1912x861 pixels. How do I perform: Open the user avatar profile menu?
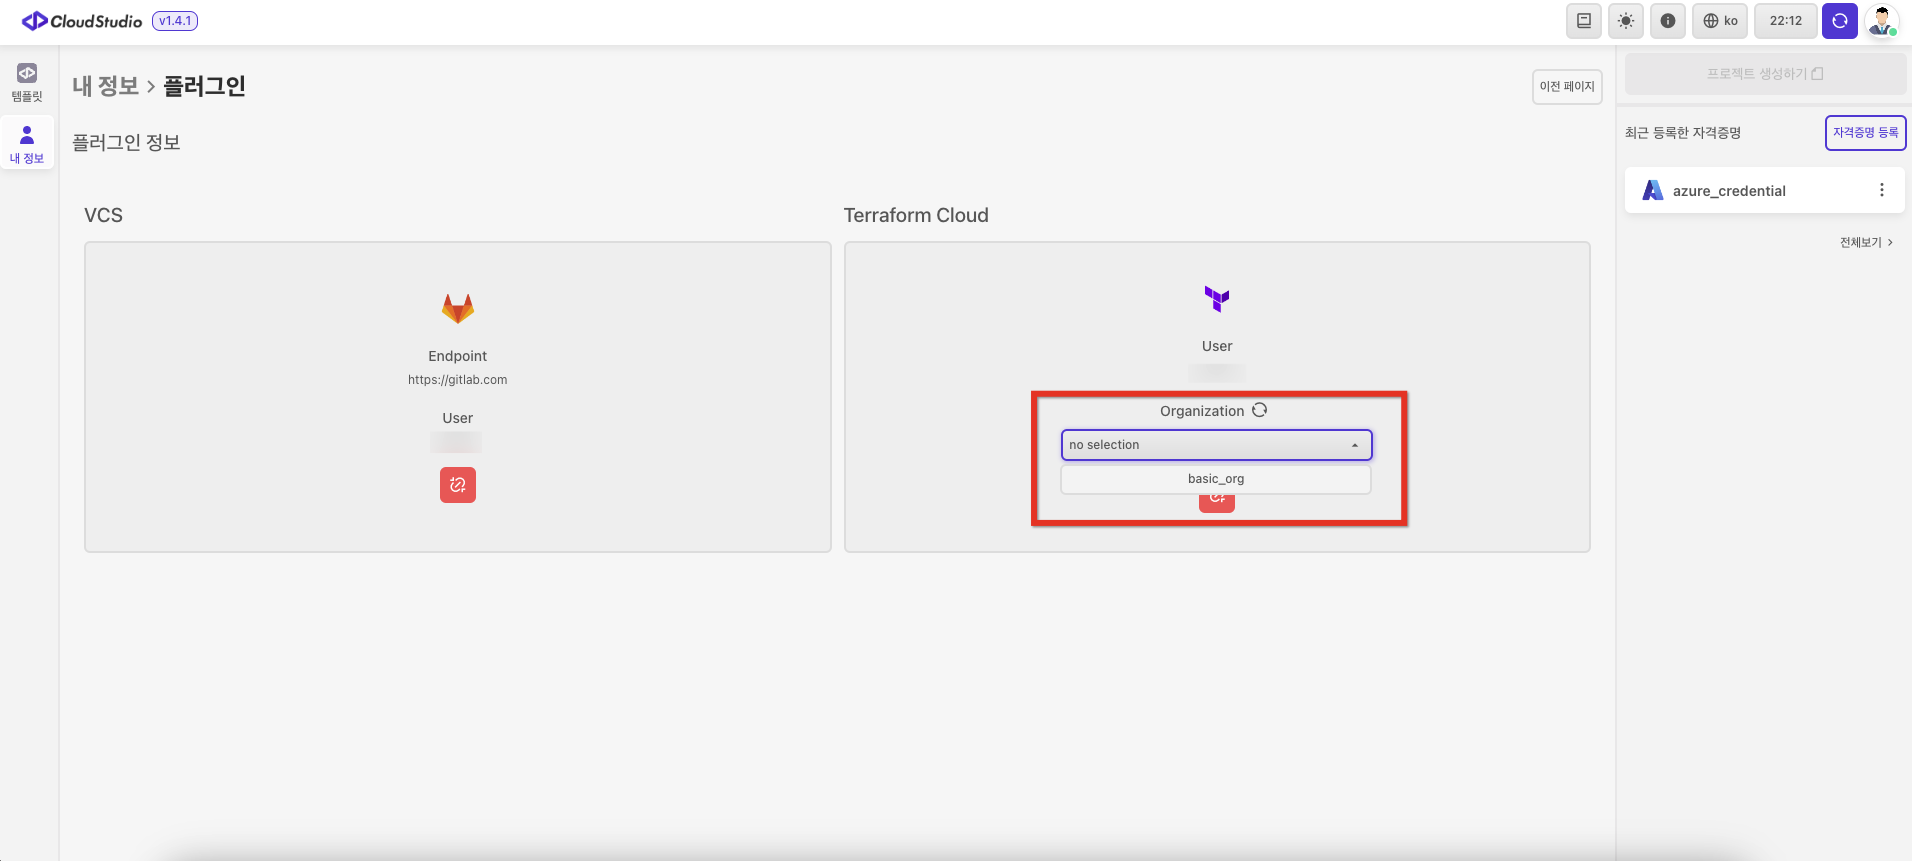tap(1882, 21)
